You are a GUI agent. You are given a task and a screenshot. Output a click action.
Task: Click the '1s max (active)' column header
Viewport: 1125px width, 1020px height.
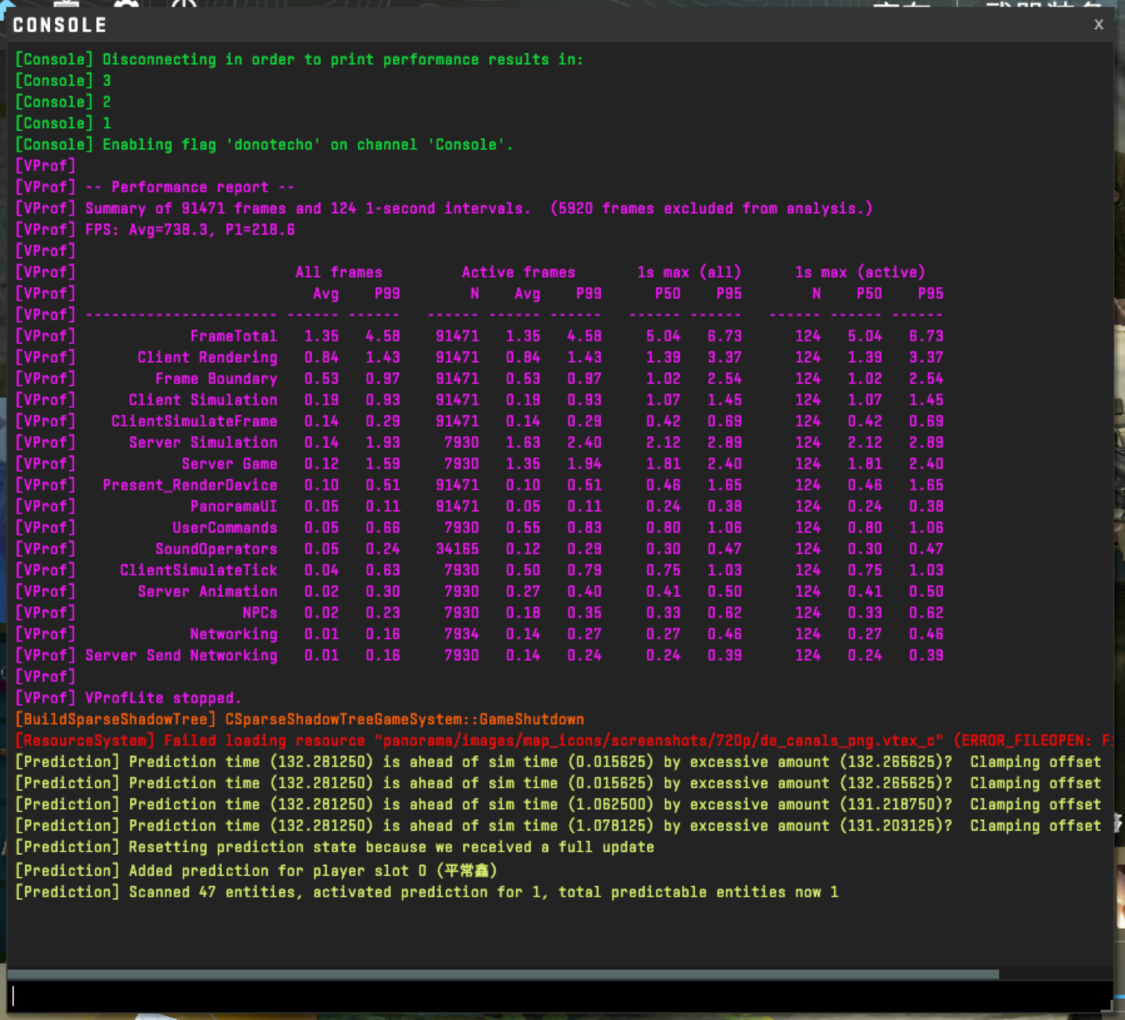point(859,272)
